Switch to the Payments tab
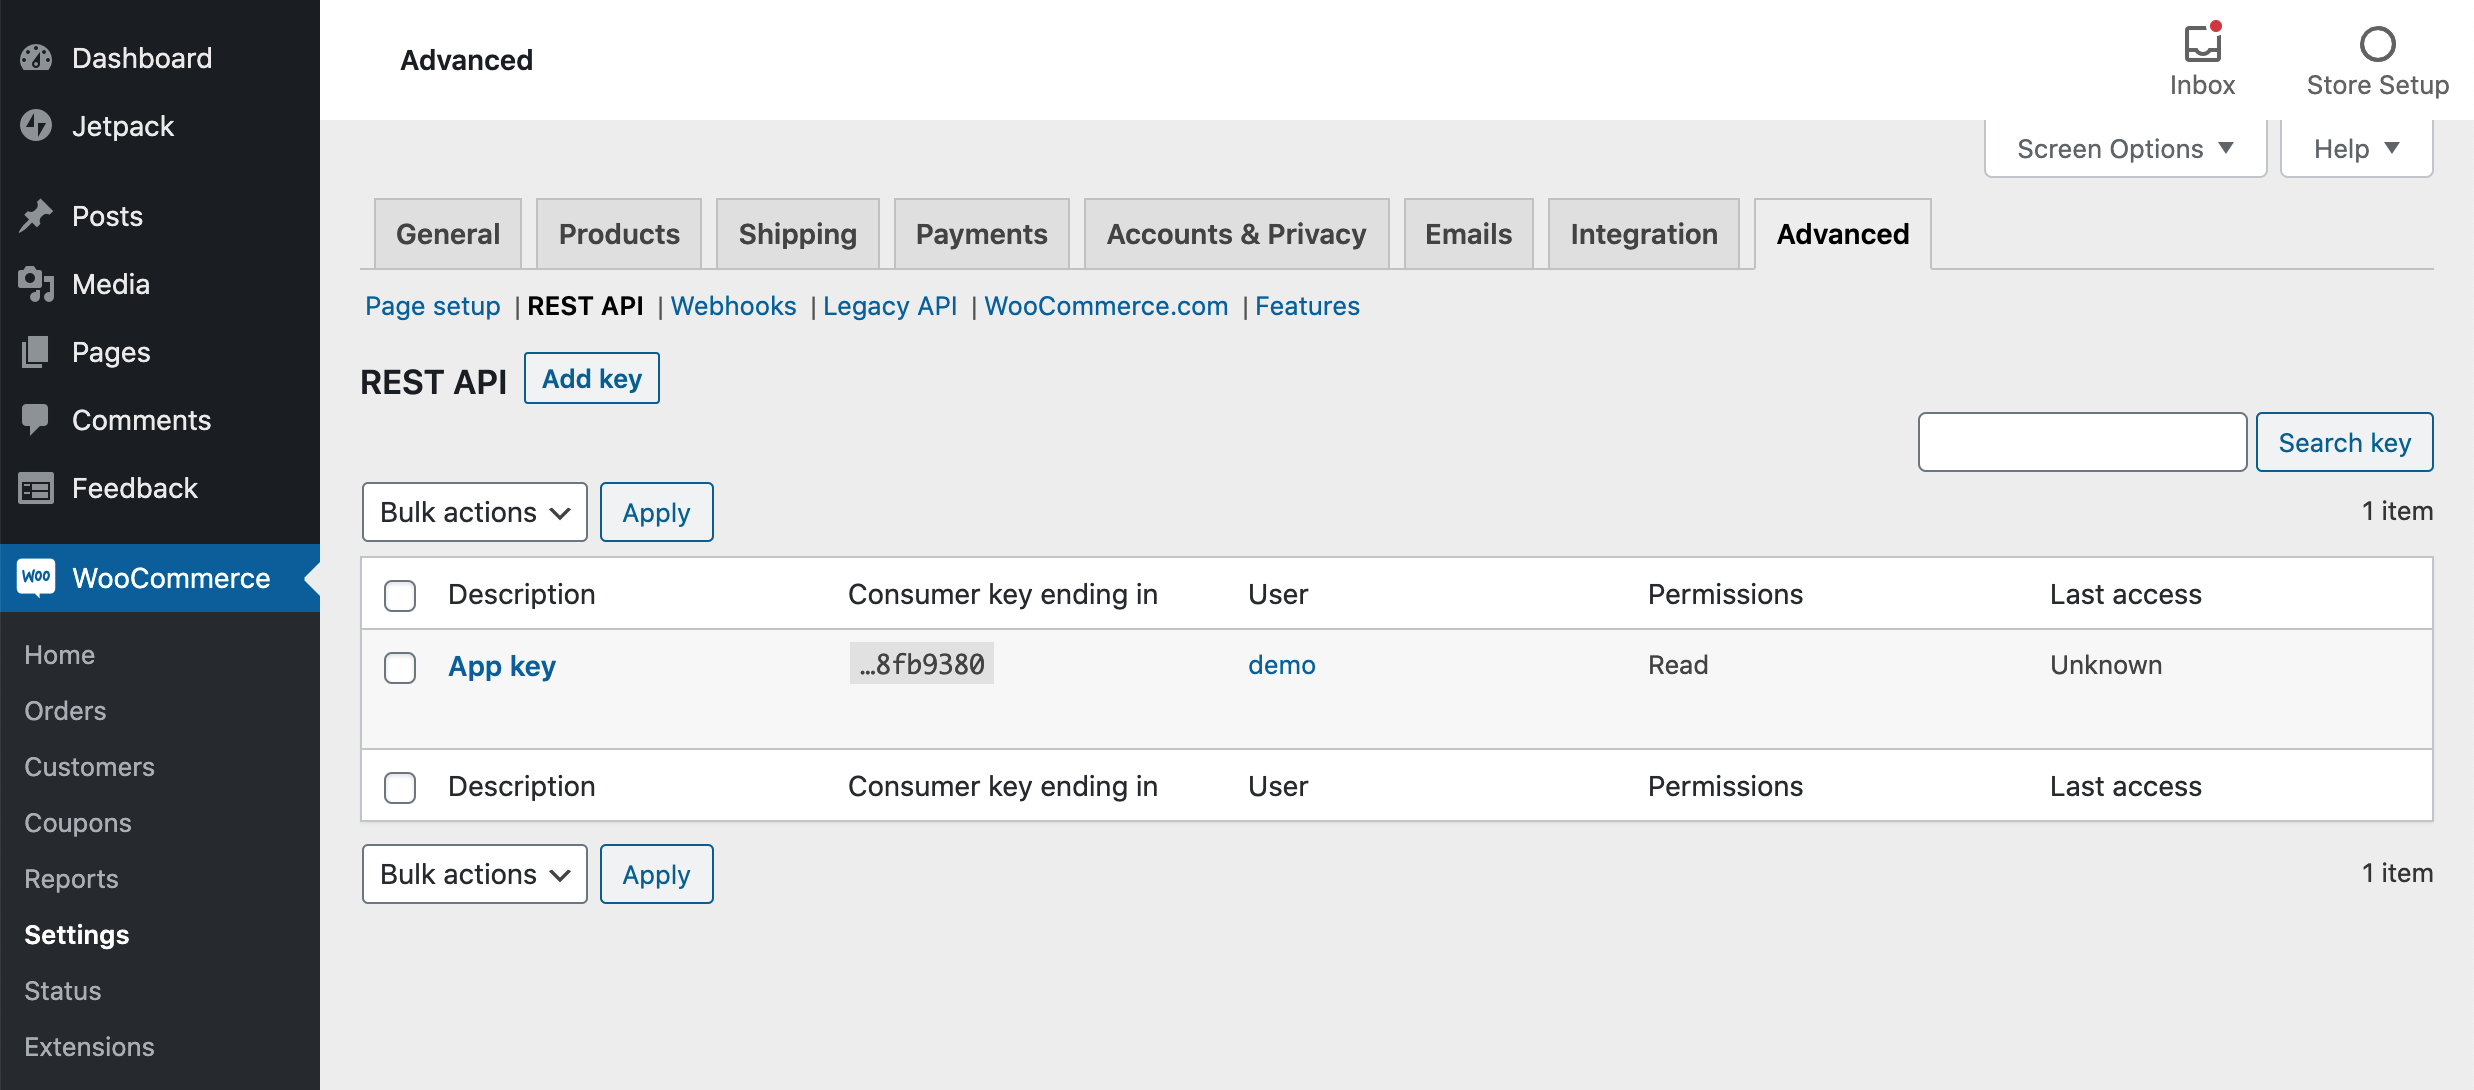Image resolution: width=2474 pixels, height=1090 pixels. pyautogui.click(x=981, y=233)
